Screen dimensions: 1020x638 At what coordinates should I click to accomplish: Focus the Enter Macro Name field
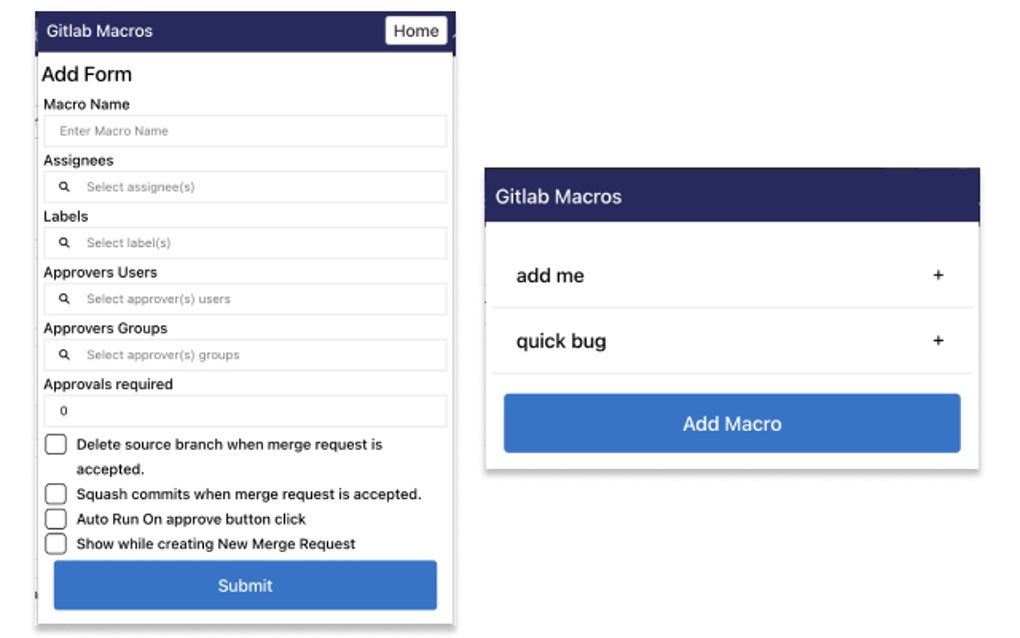(245, 131)
